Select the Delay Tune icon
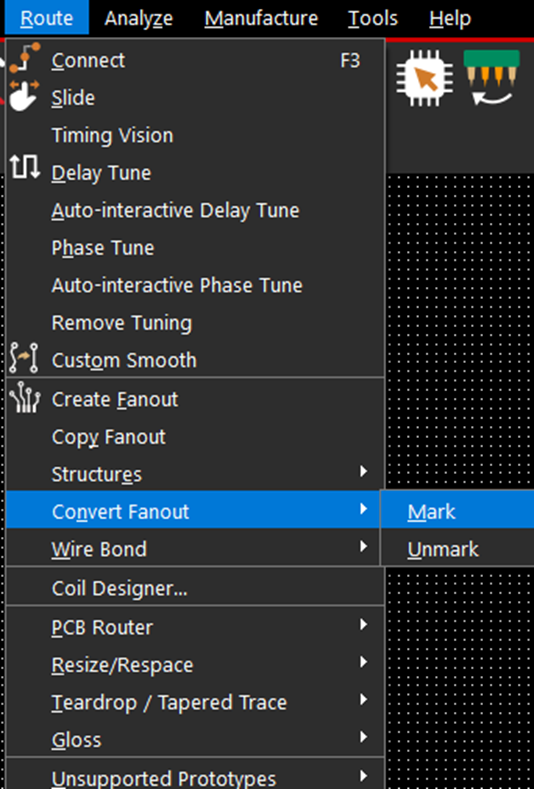The image size is (534, 789). pyautogui.click(x=25, y=167)
